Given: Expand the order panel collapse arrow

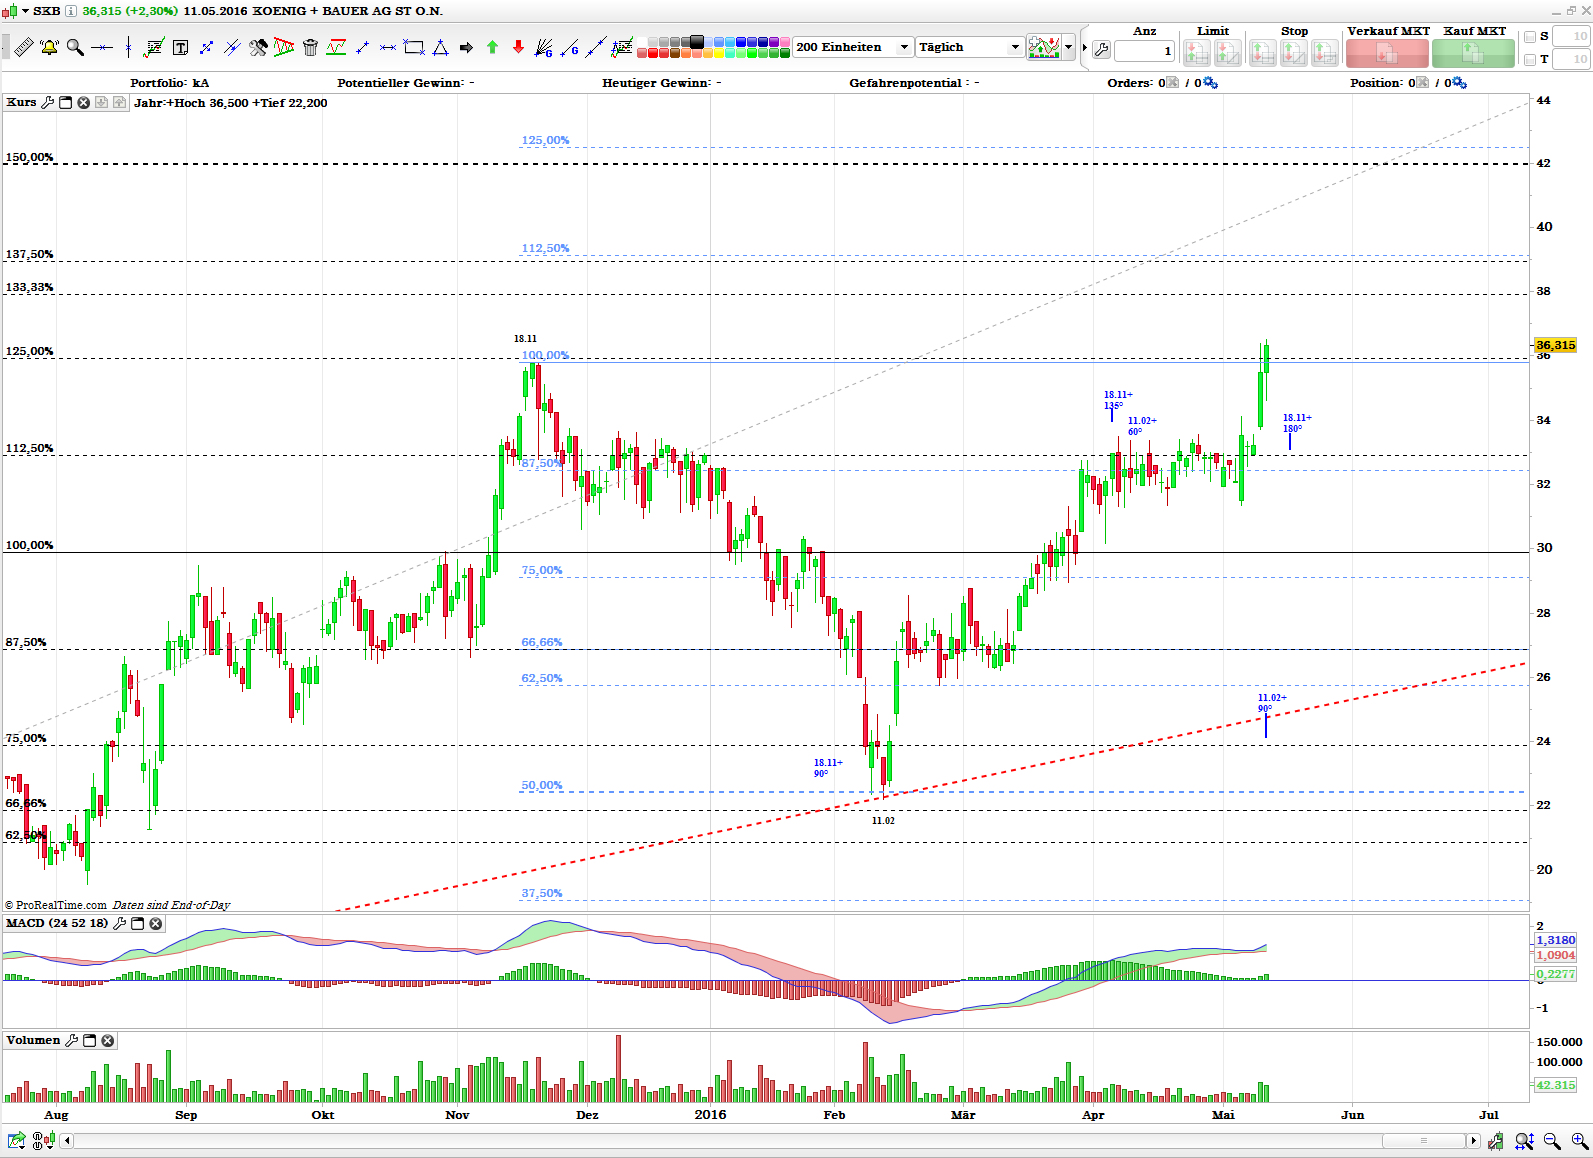Looking at the screenshot, I should point(1084,47).
